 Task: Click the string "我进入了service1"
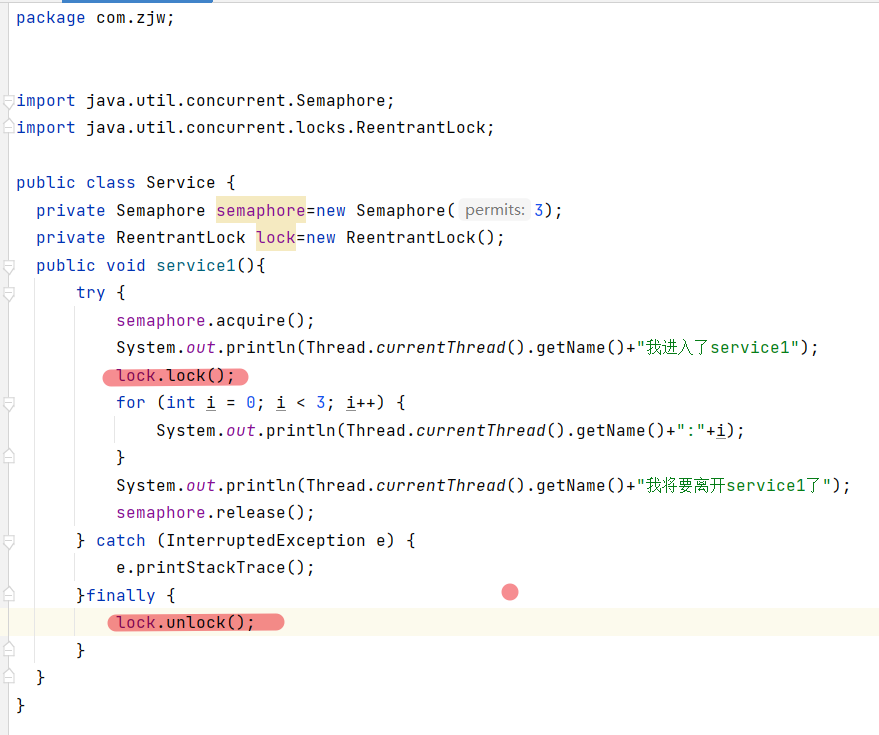tap(717, 348)
